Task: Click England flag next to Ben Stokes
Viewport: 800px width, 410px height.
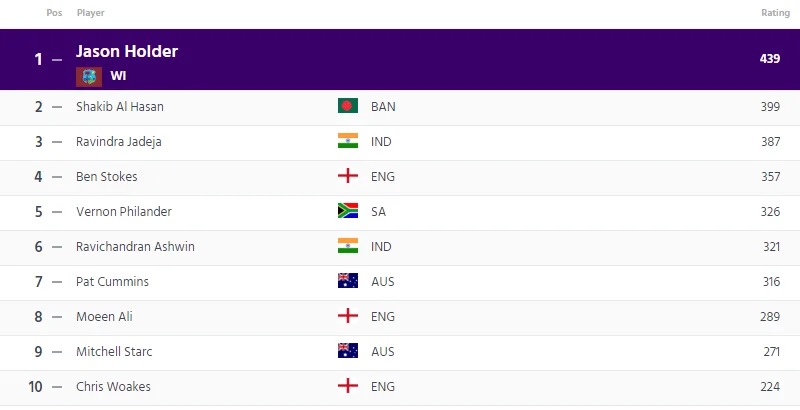Action: pyautogui.click(x=348, y=176)
